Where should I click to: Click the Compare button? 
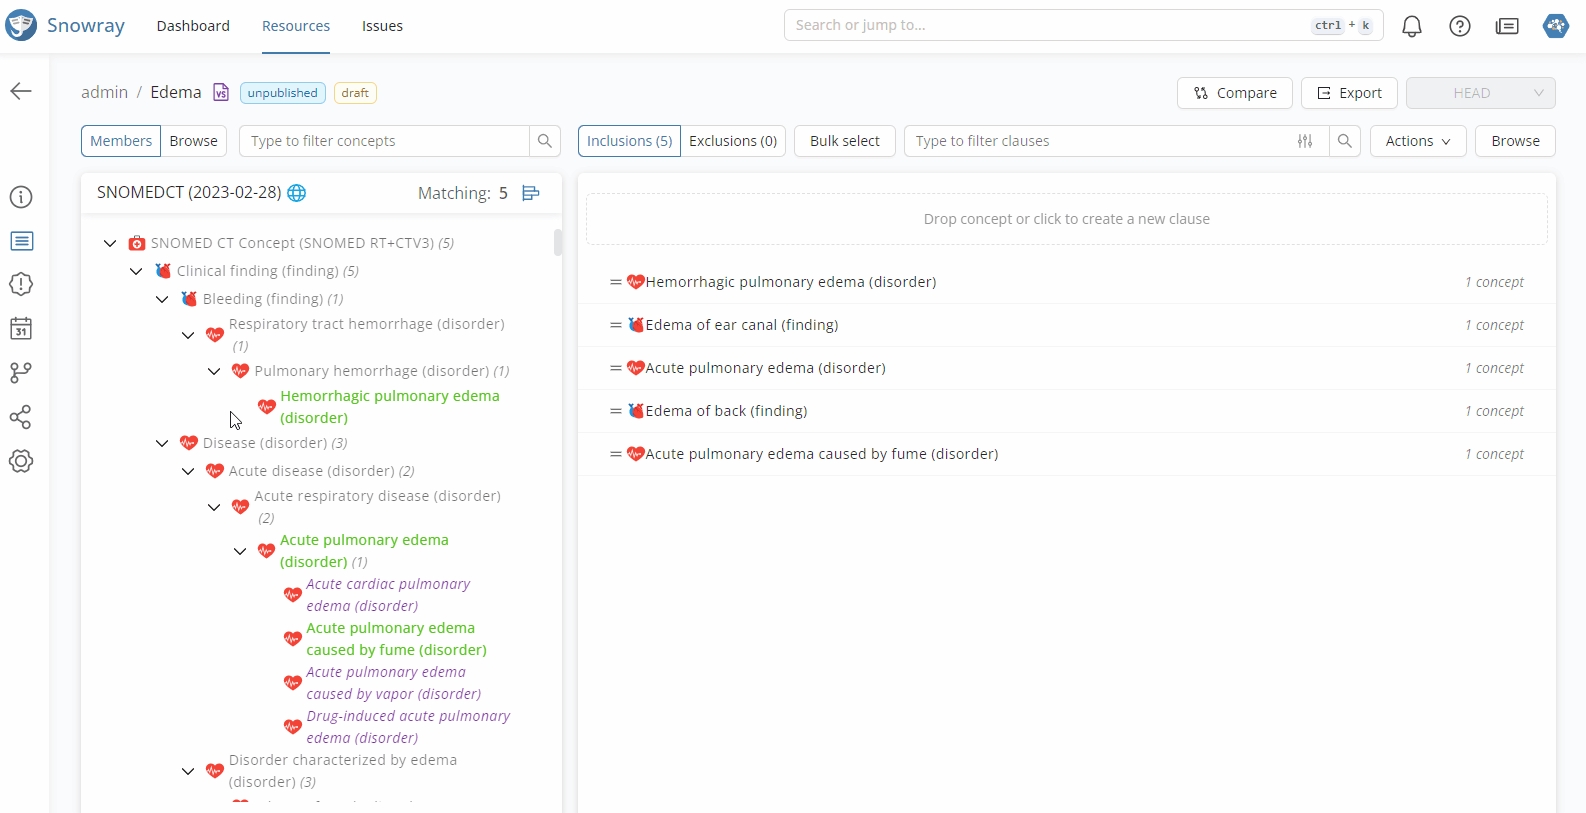click(x=1234, y=93)
